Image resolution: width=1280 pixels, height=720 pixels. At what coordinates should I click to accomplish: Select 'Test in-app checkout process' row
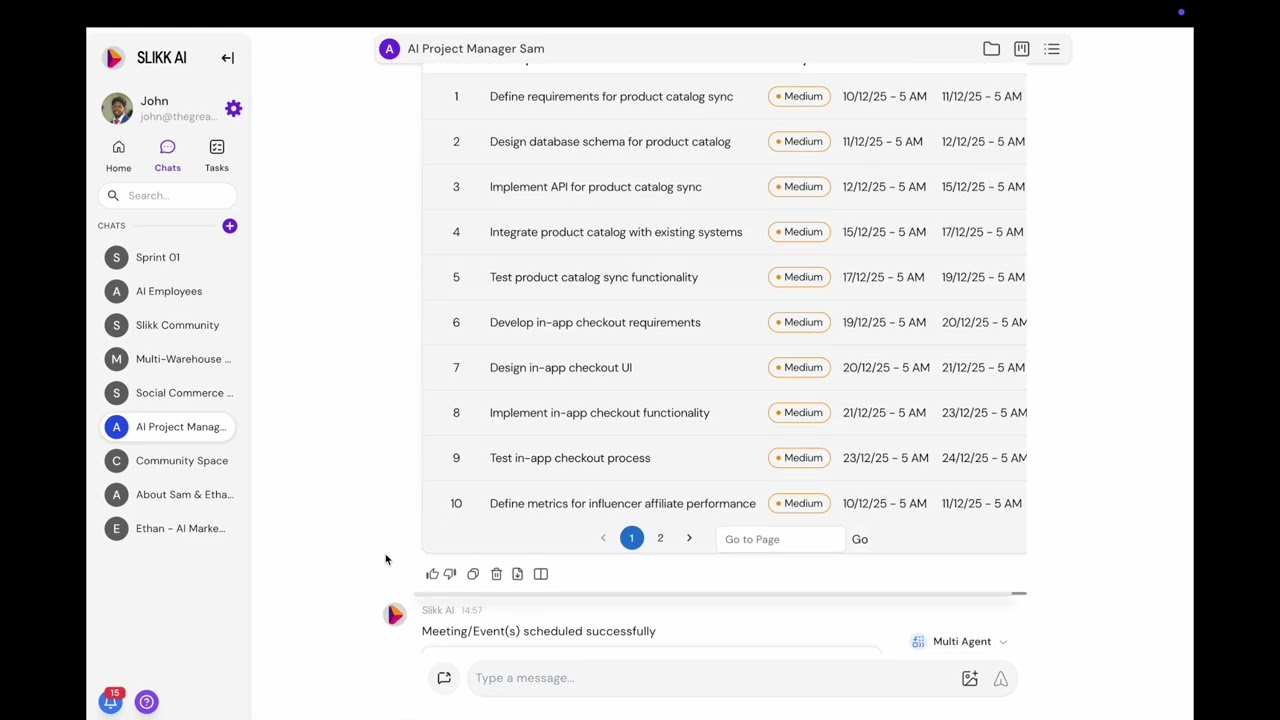(x=724, y=458)
